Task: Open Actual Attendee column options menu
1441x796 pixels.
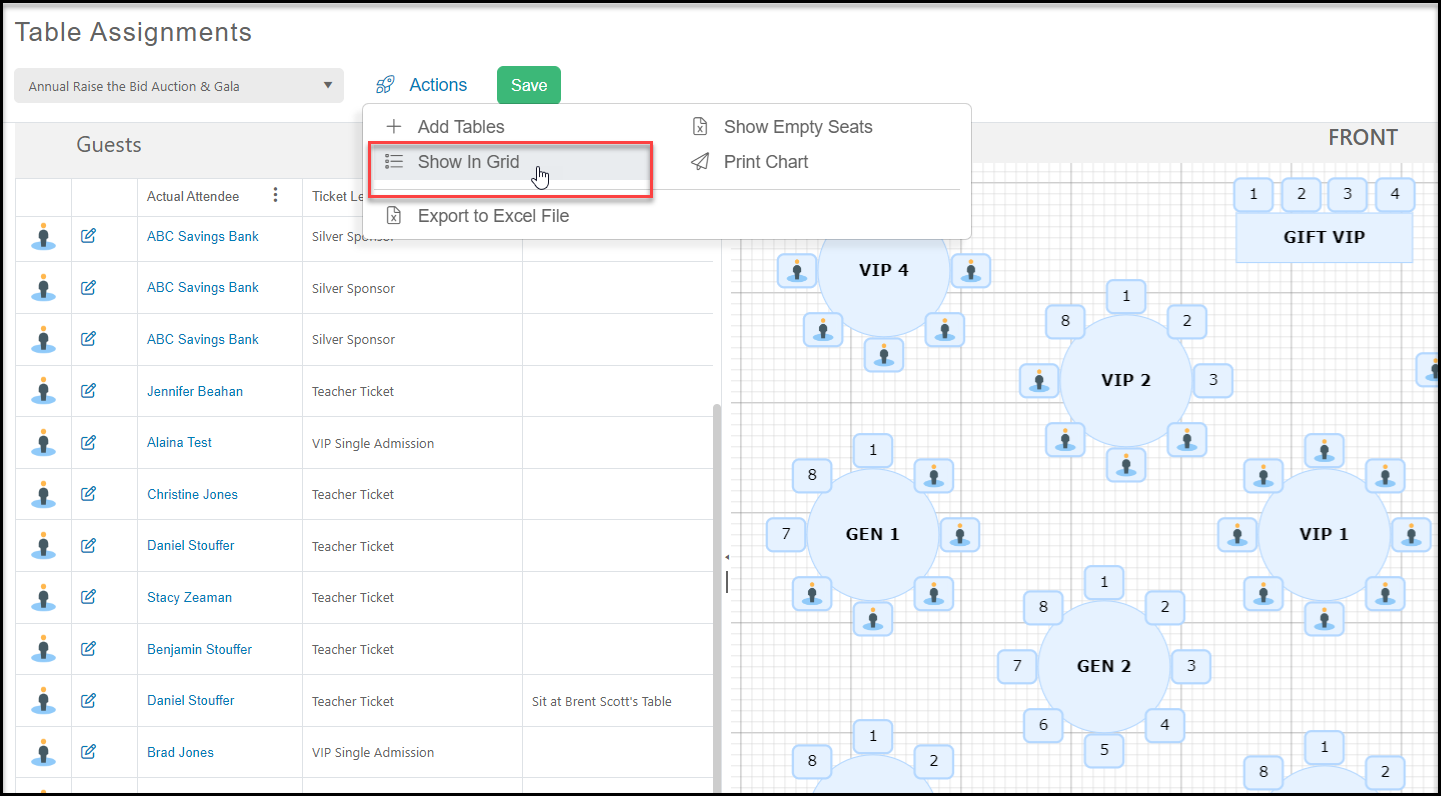Action: 276,195
